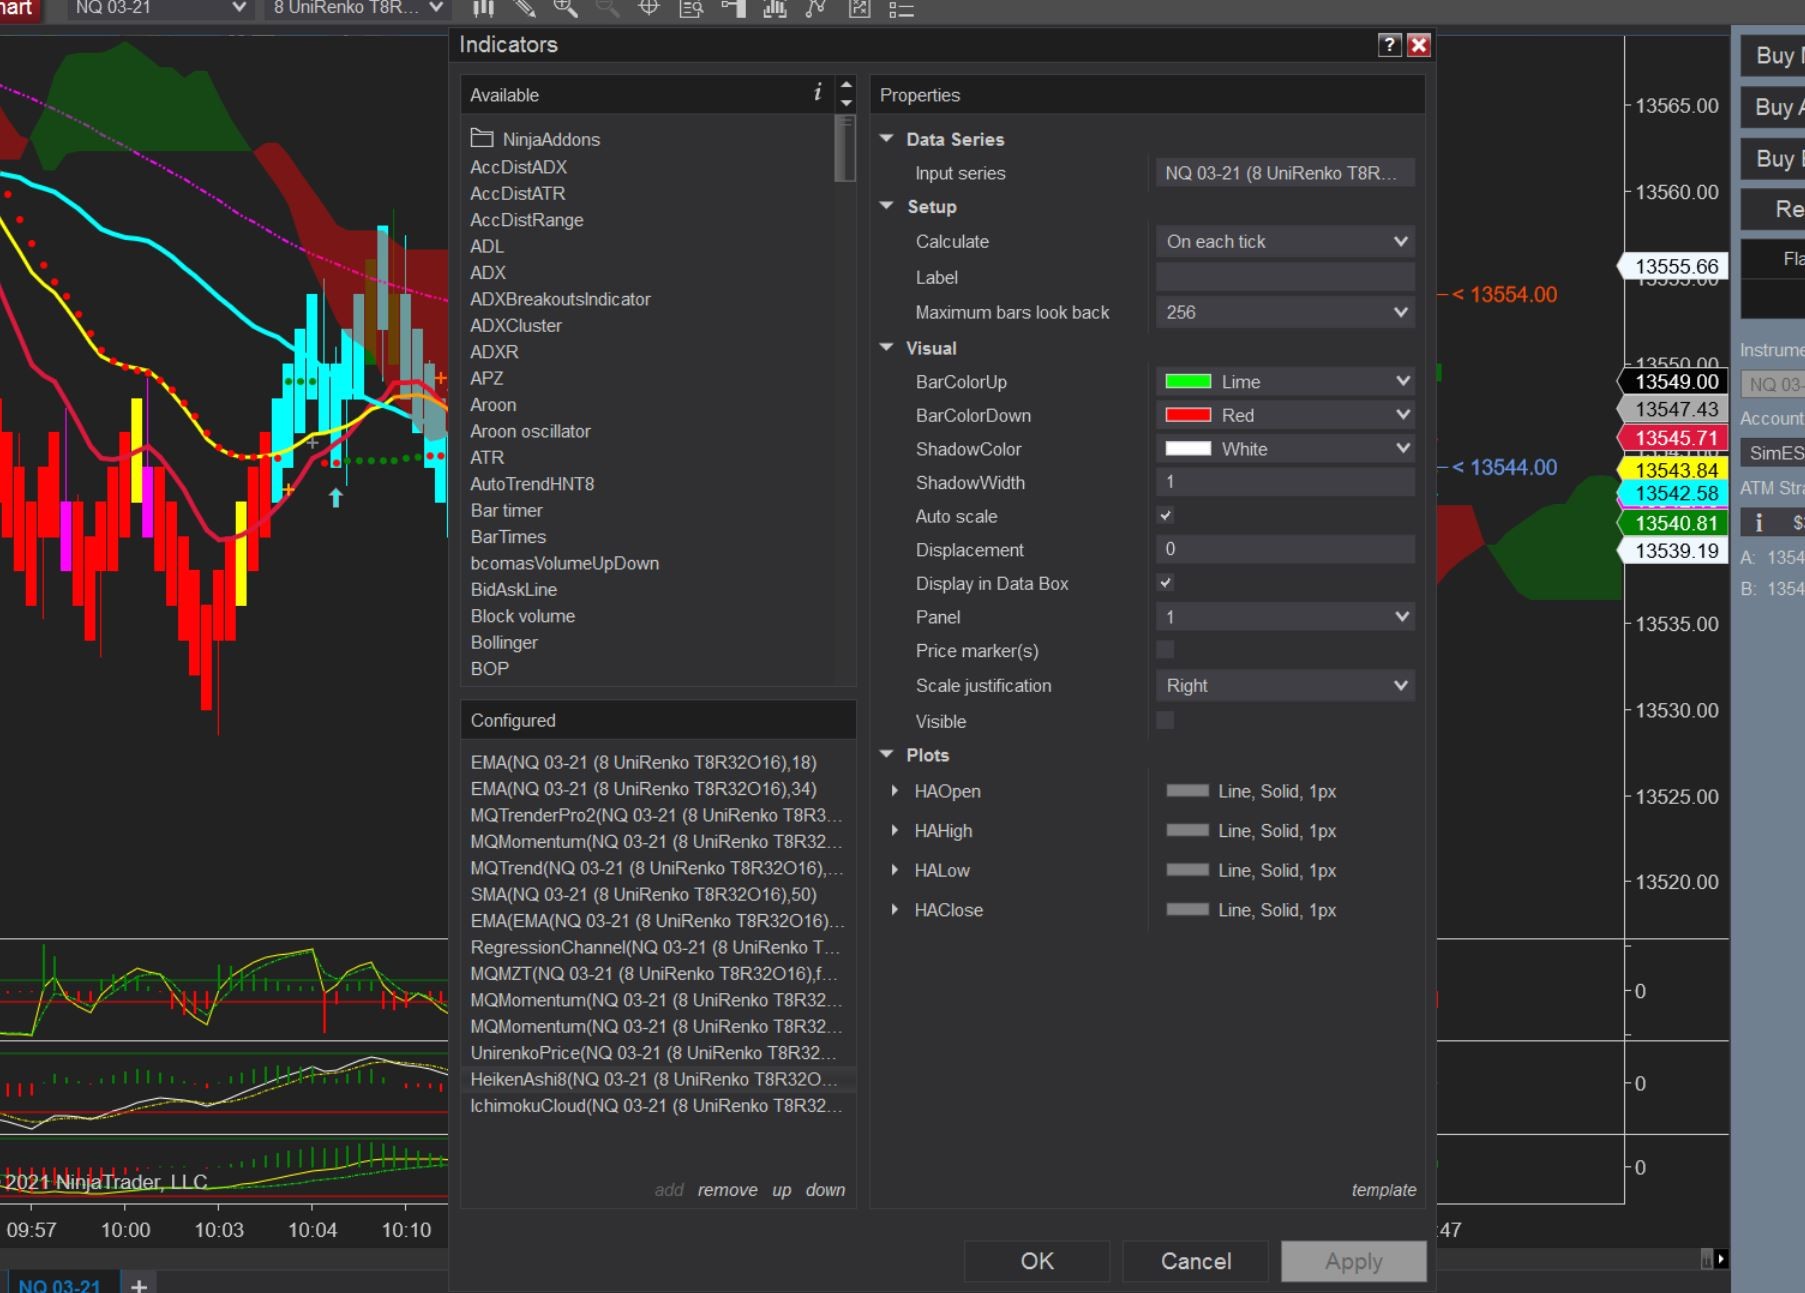
Task: Click the chart properties list icon
Action: tap(901, 10)
